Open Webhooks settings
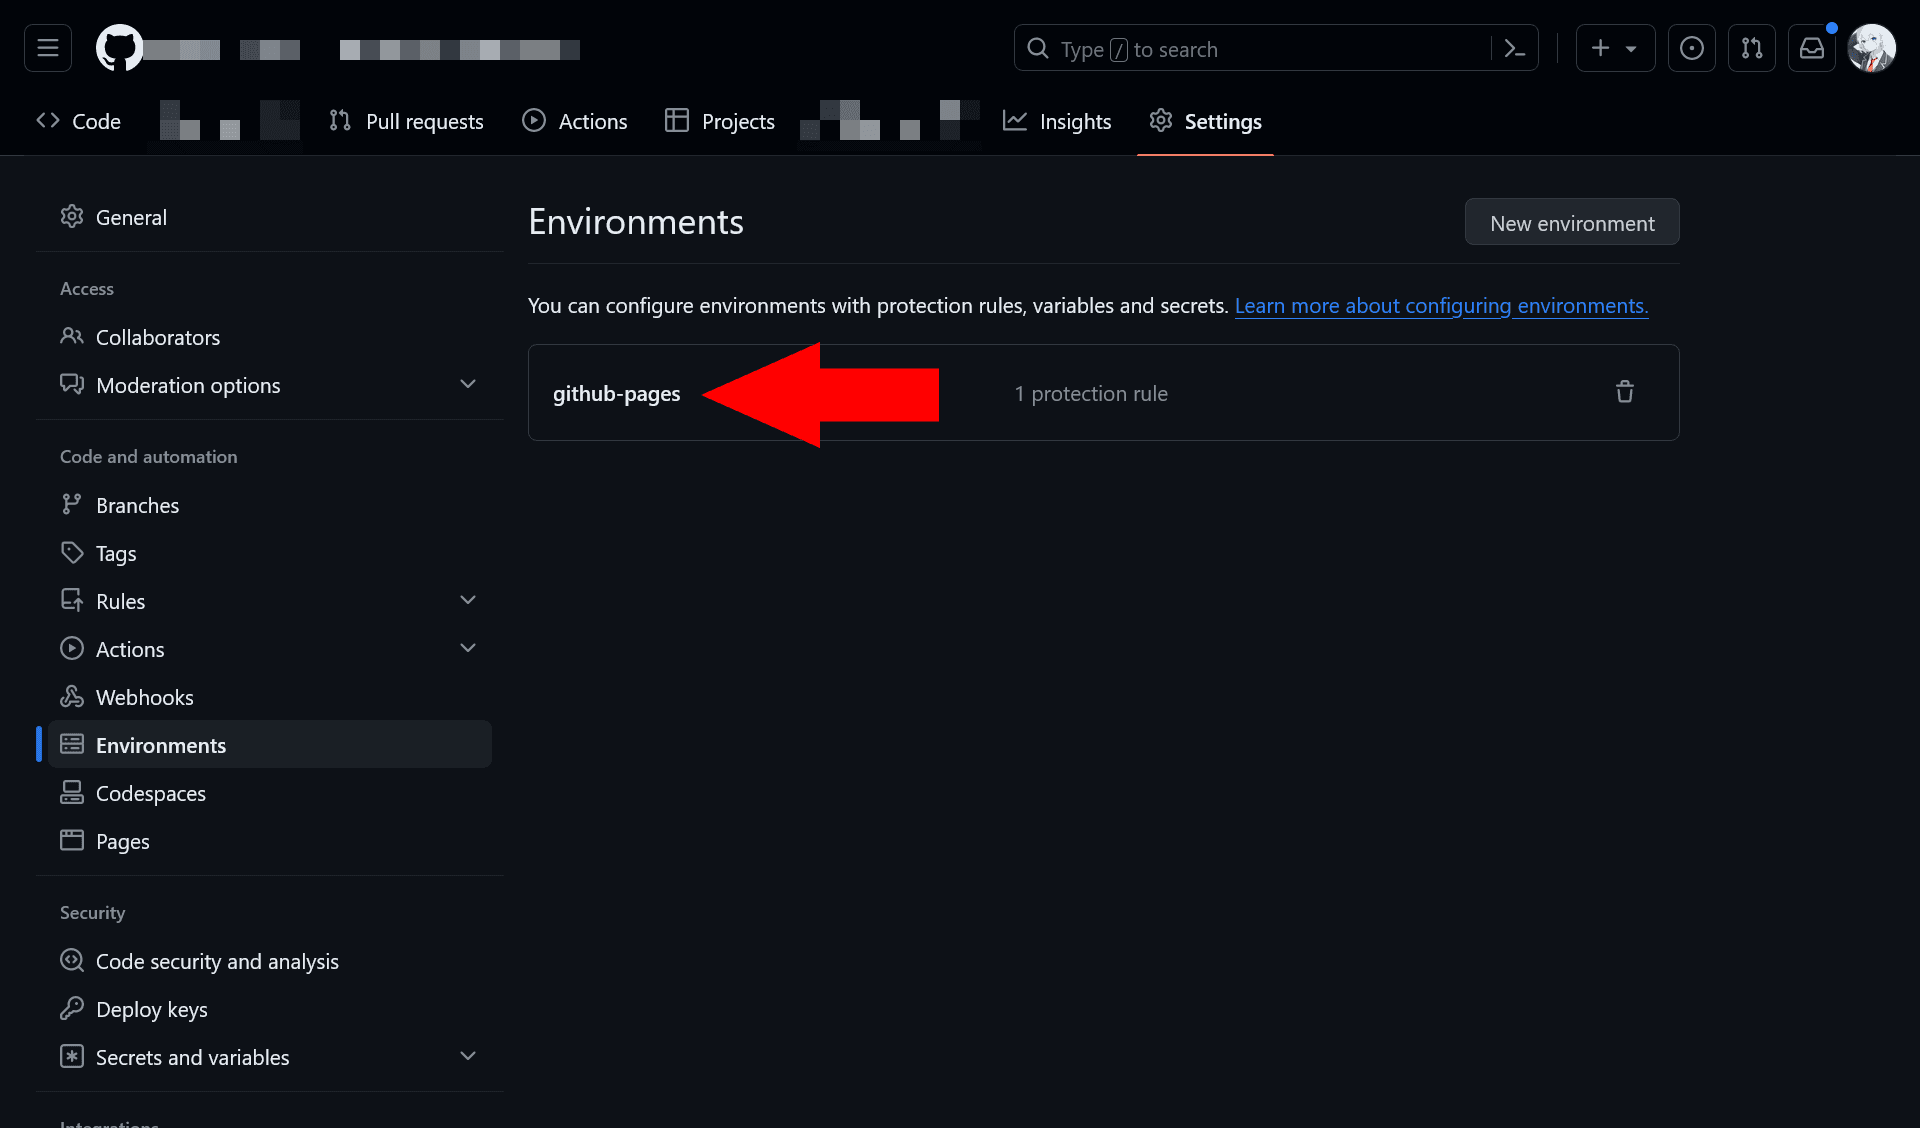 click(270, 697)
